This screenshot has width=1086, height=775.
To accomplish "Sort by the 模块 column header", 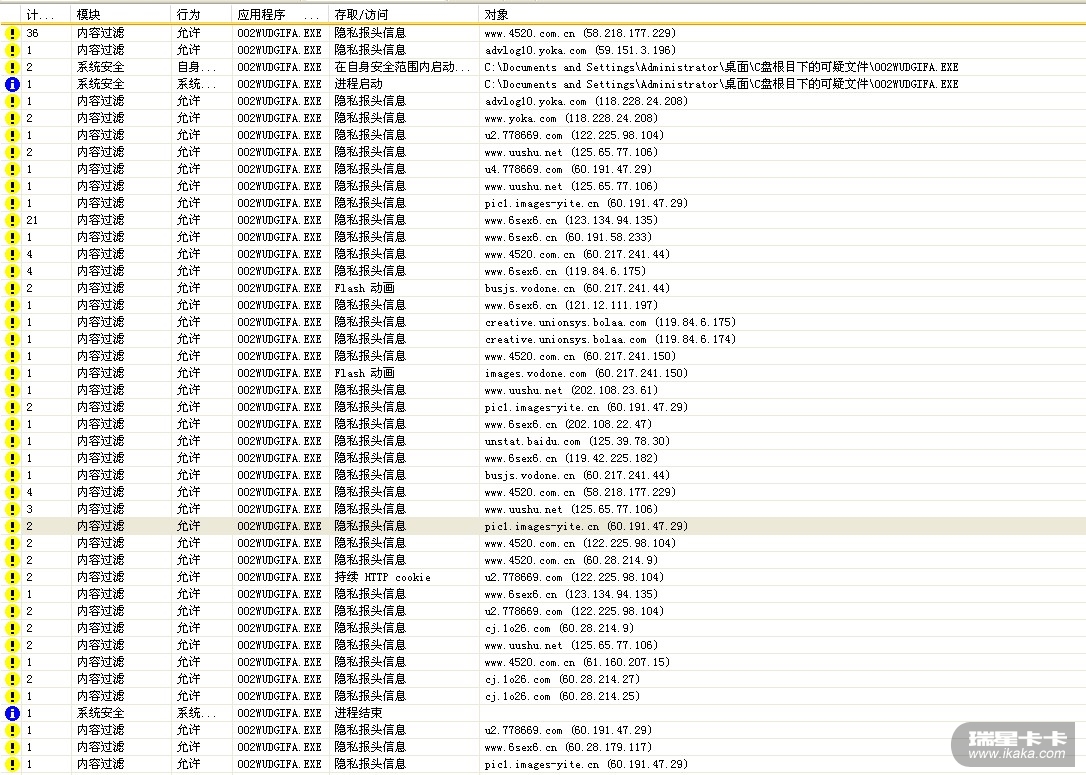I will tap(120, 14).
